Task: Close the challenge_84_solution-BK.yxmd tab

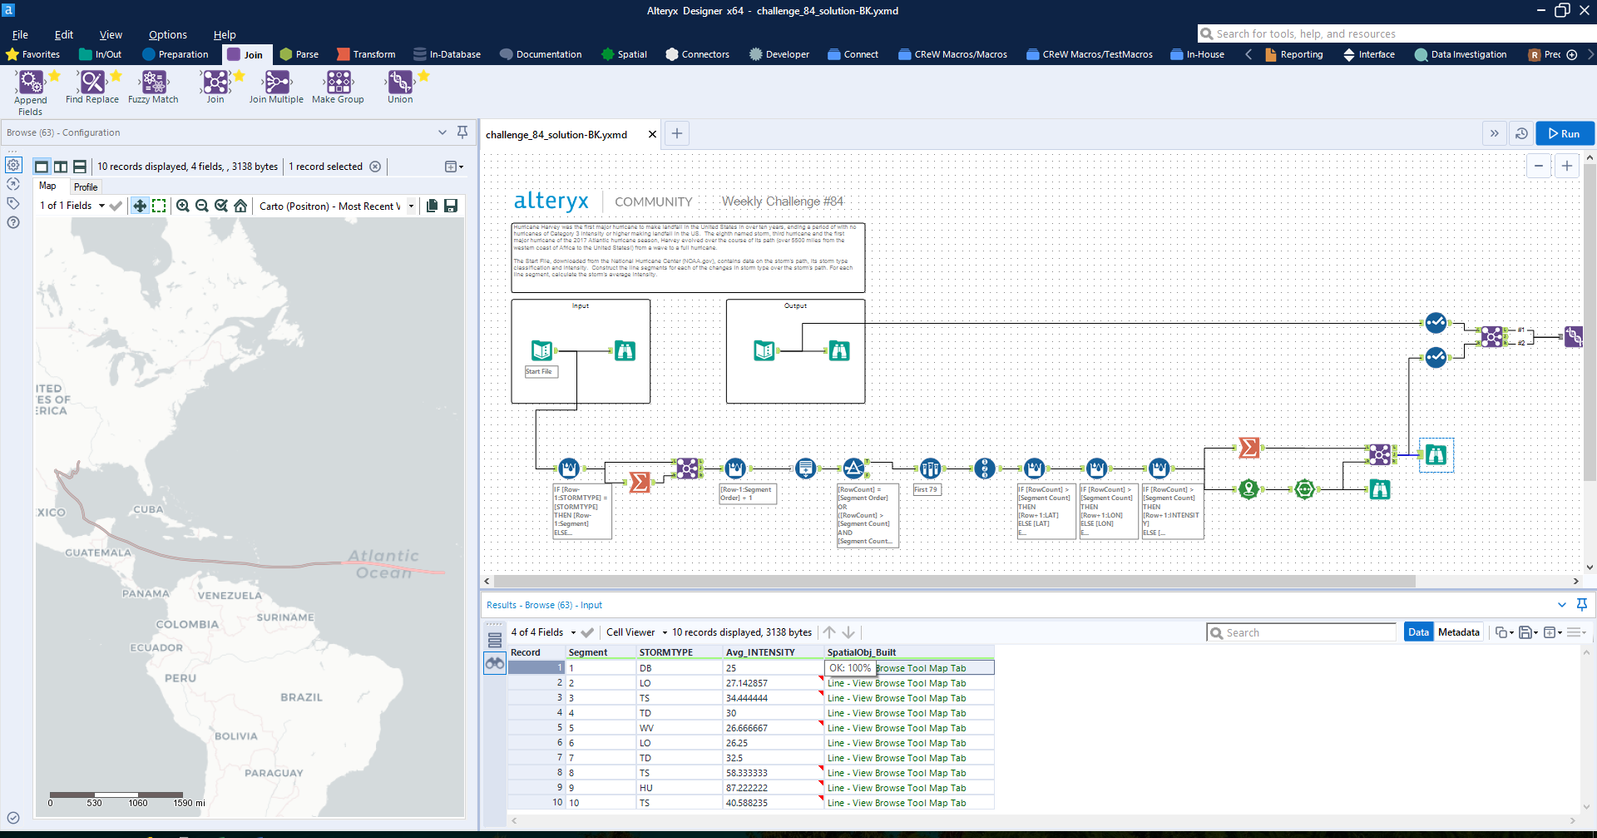Action: pos(652,134)
